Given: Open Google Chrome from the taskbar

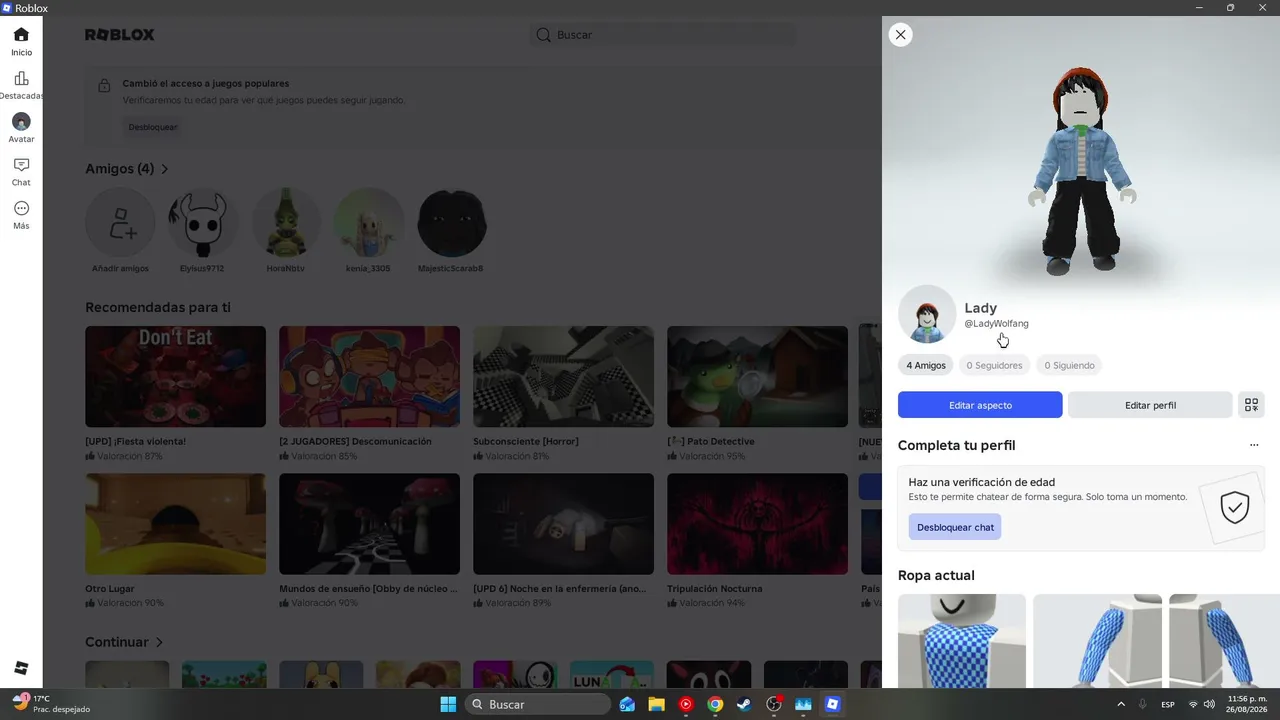Looking at the screenshot, I should pyautogui.click(x=715, y=704).
